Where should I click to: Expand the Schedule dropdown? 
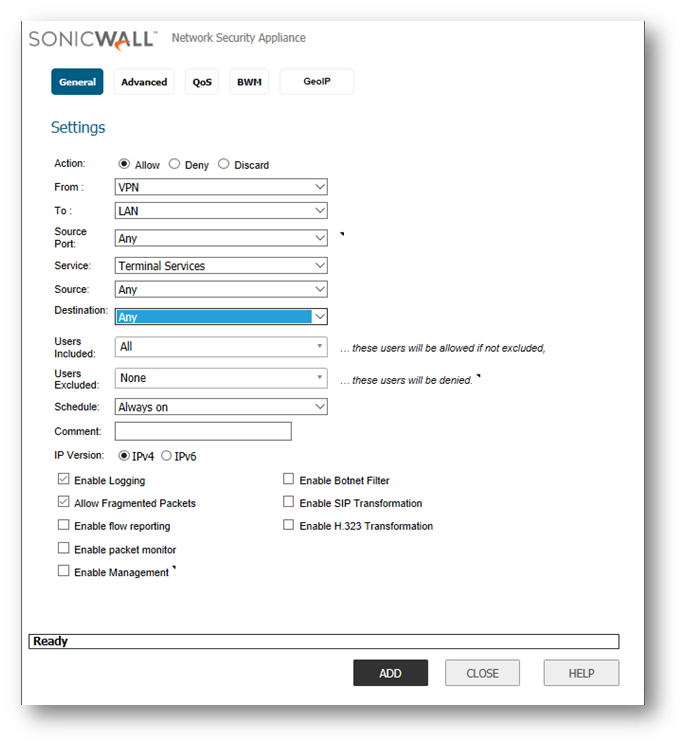[x=221, y=407]
